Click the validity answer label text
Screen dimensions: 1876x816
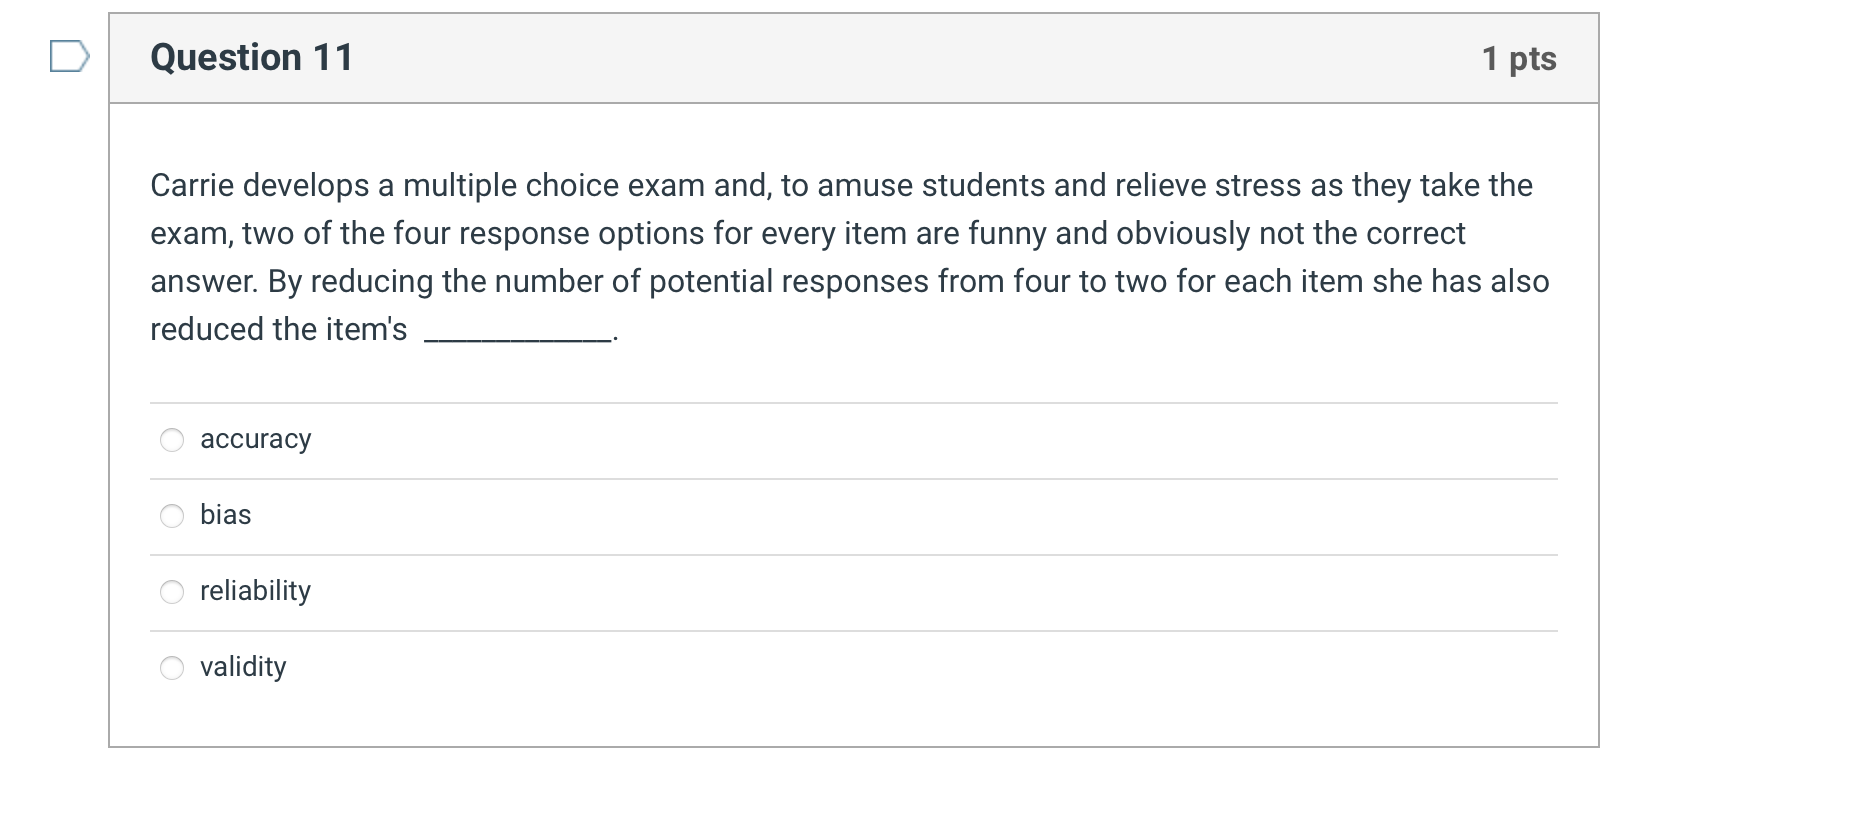[x=243, y=666]
